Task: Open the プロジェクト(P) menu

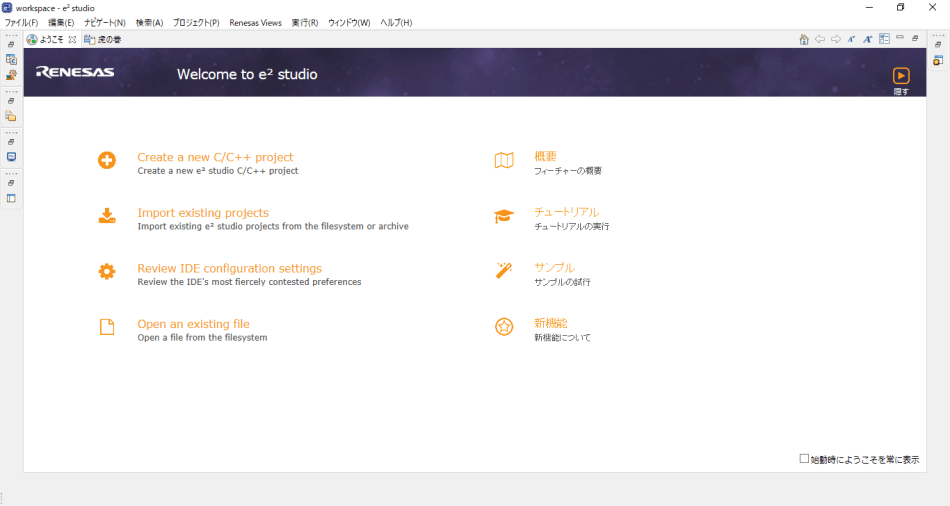Action: point(196,22)
